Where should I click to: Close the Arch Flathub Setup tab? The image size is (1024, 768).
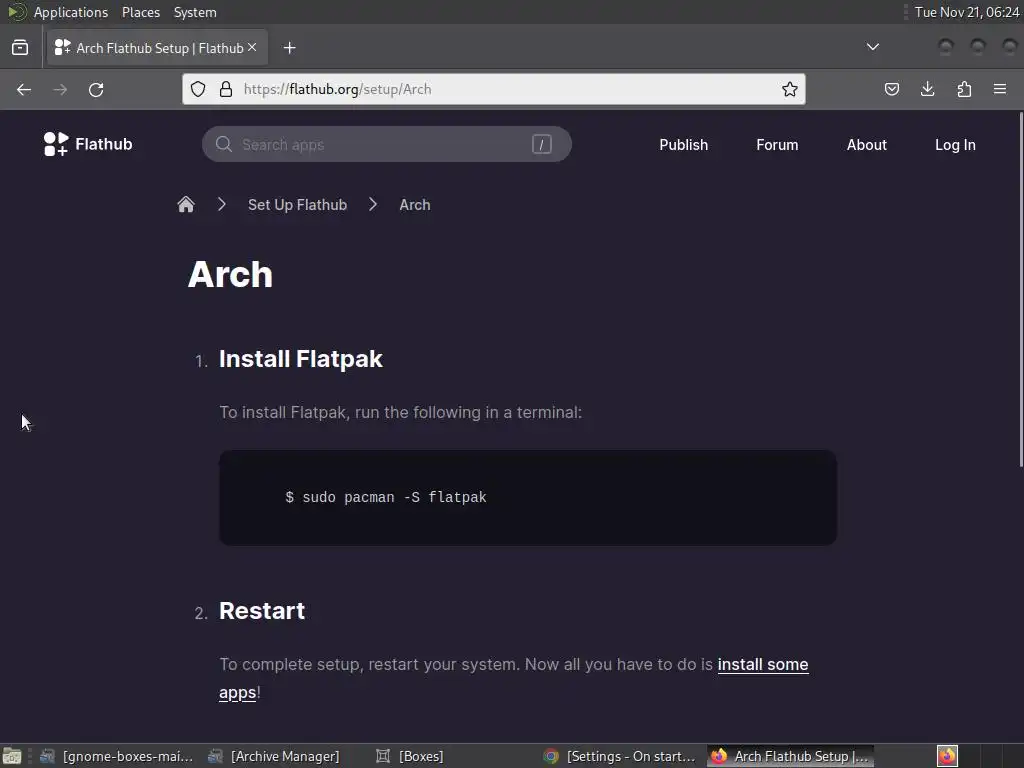[x=252, y=47]
